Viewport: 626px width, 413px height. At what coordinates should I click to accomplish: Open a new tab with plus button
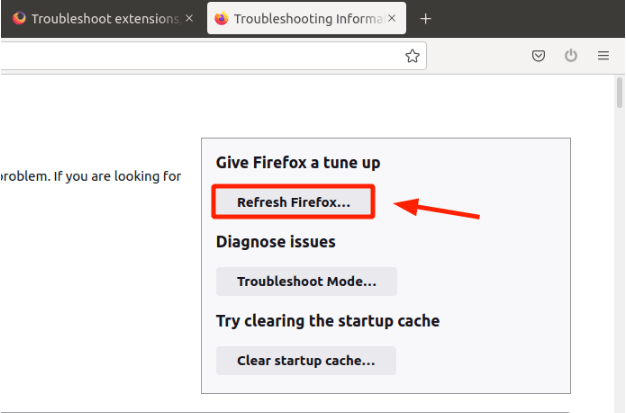click(426, 19)
